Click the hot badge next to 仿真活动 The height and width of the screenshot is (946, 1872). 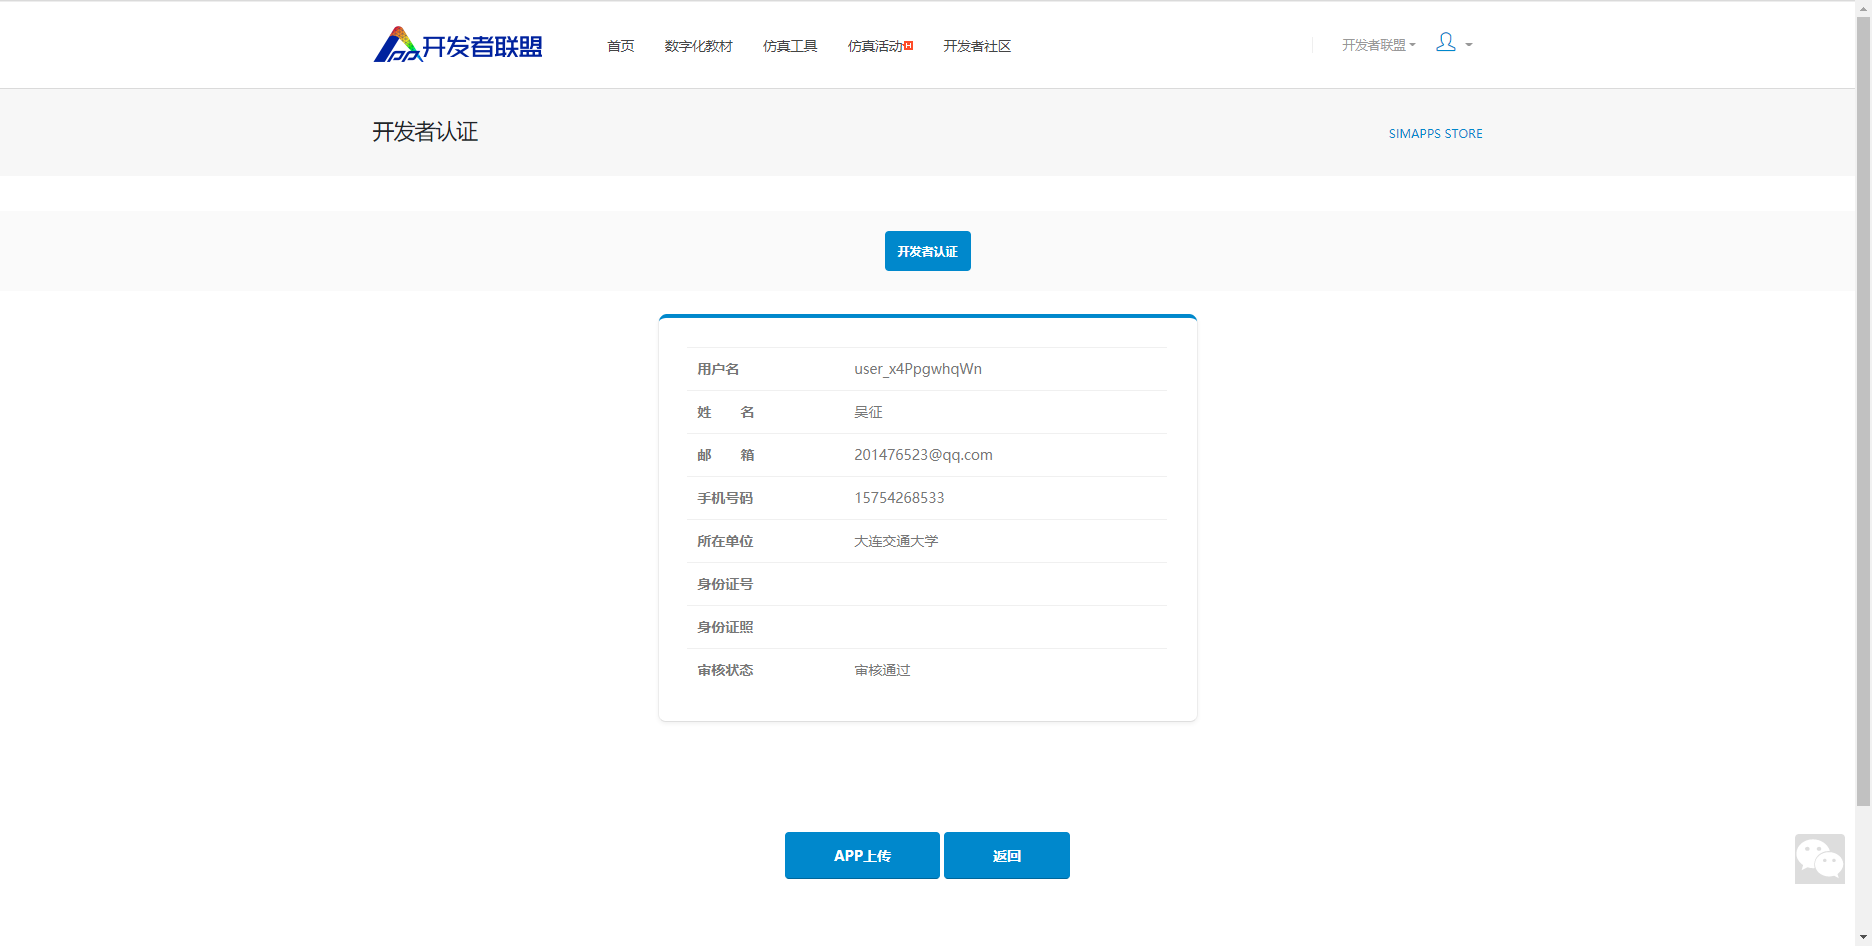click(x=908, y=45)
